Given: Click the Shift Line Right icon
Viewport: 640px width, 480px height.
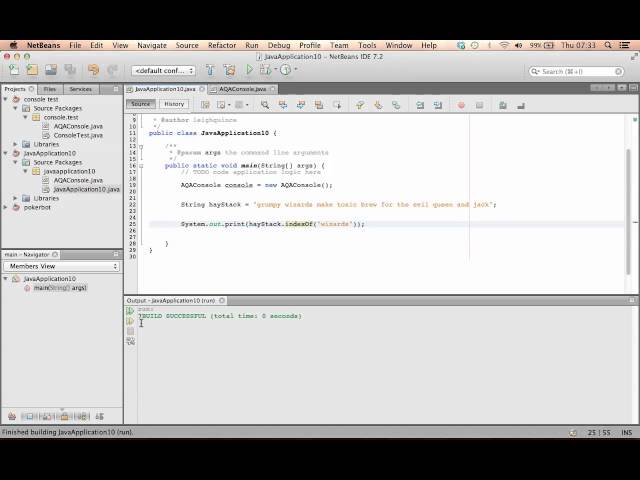Looking at the screenshot, I should click(438, 105).
